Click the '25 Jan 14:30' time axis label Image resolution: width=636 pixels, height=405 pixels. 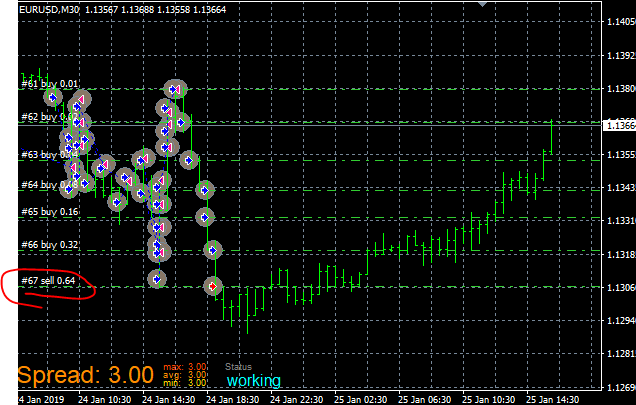[553, 400]
